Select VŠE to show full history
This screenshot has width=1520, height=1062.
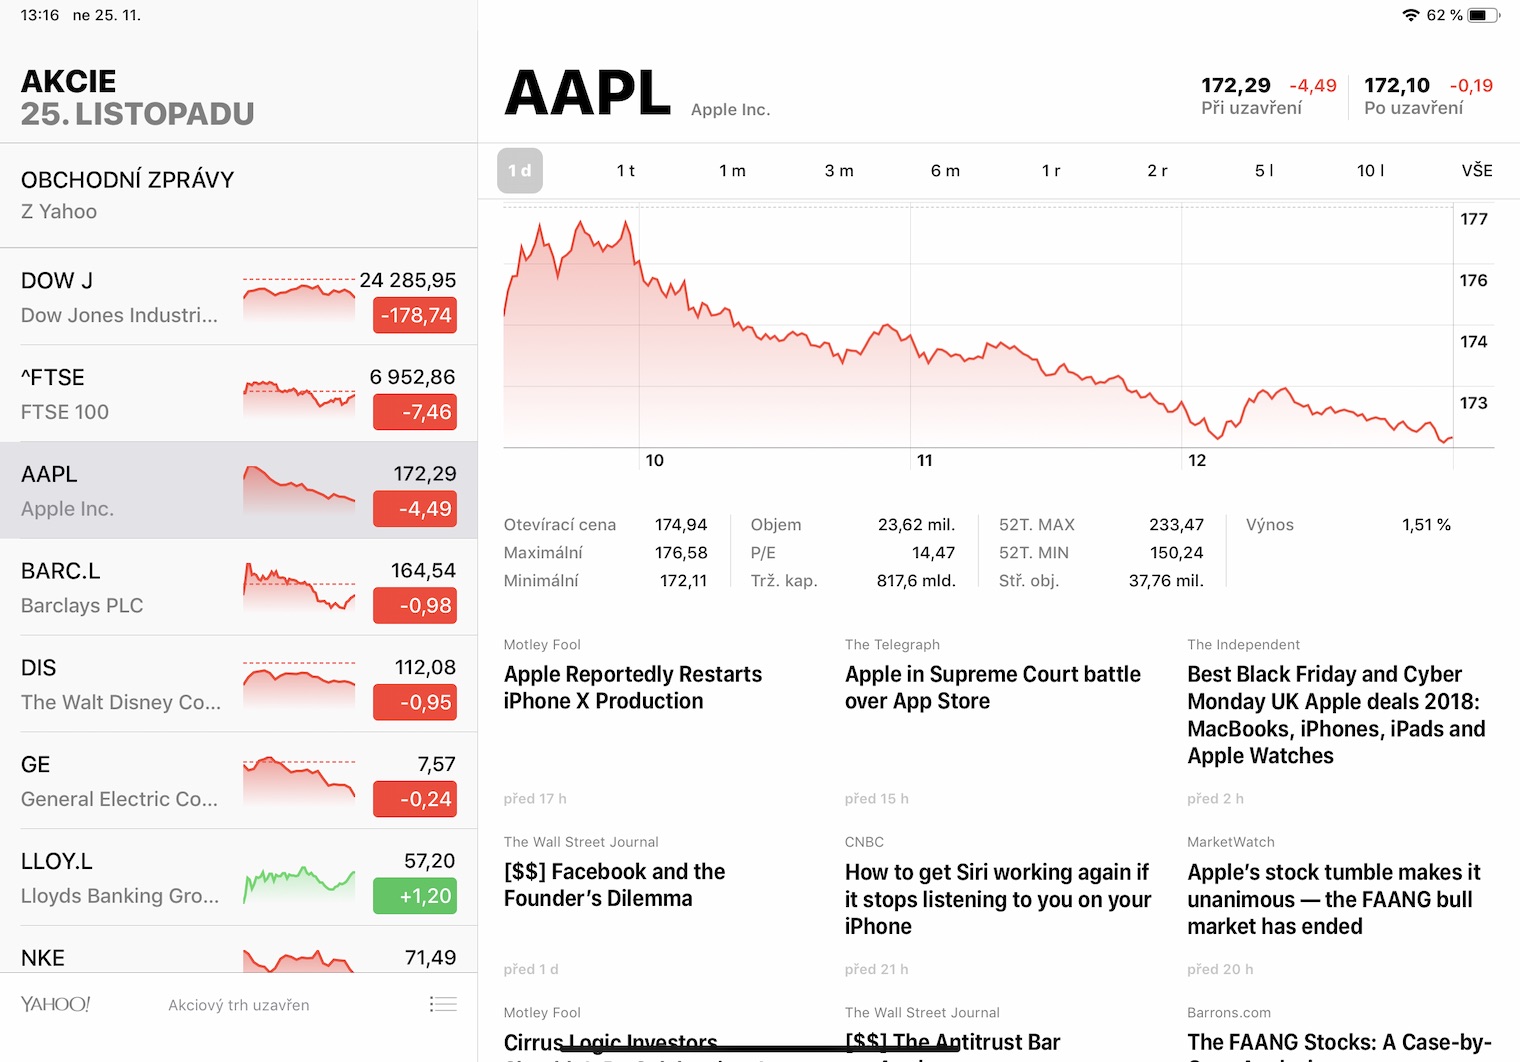tap(1477, 170)
